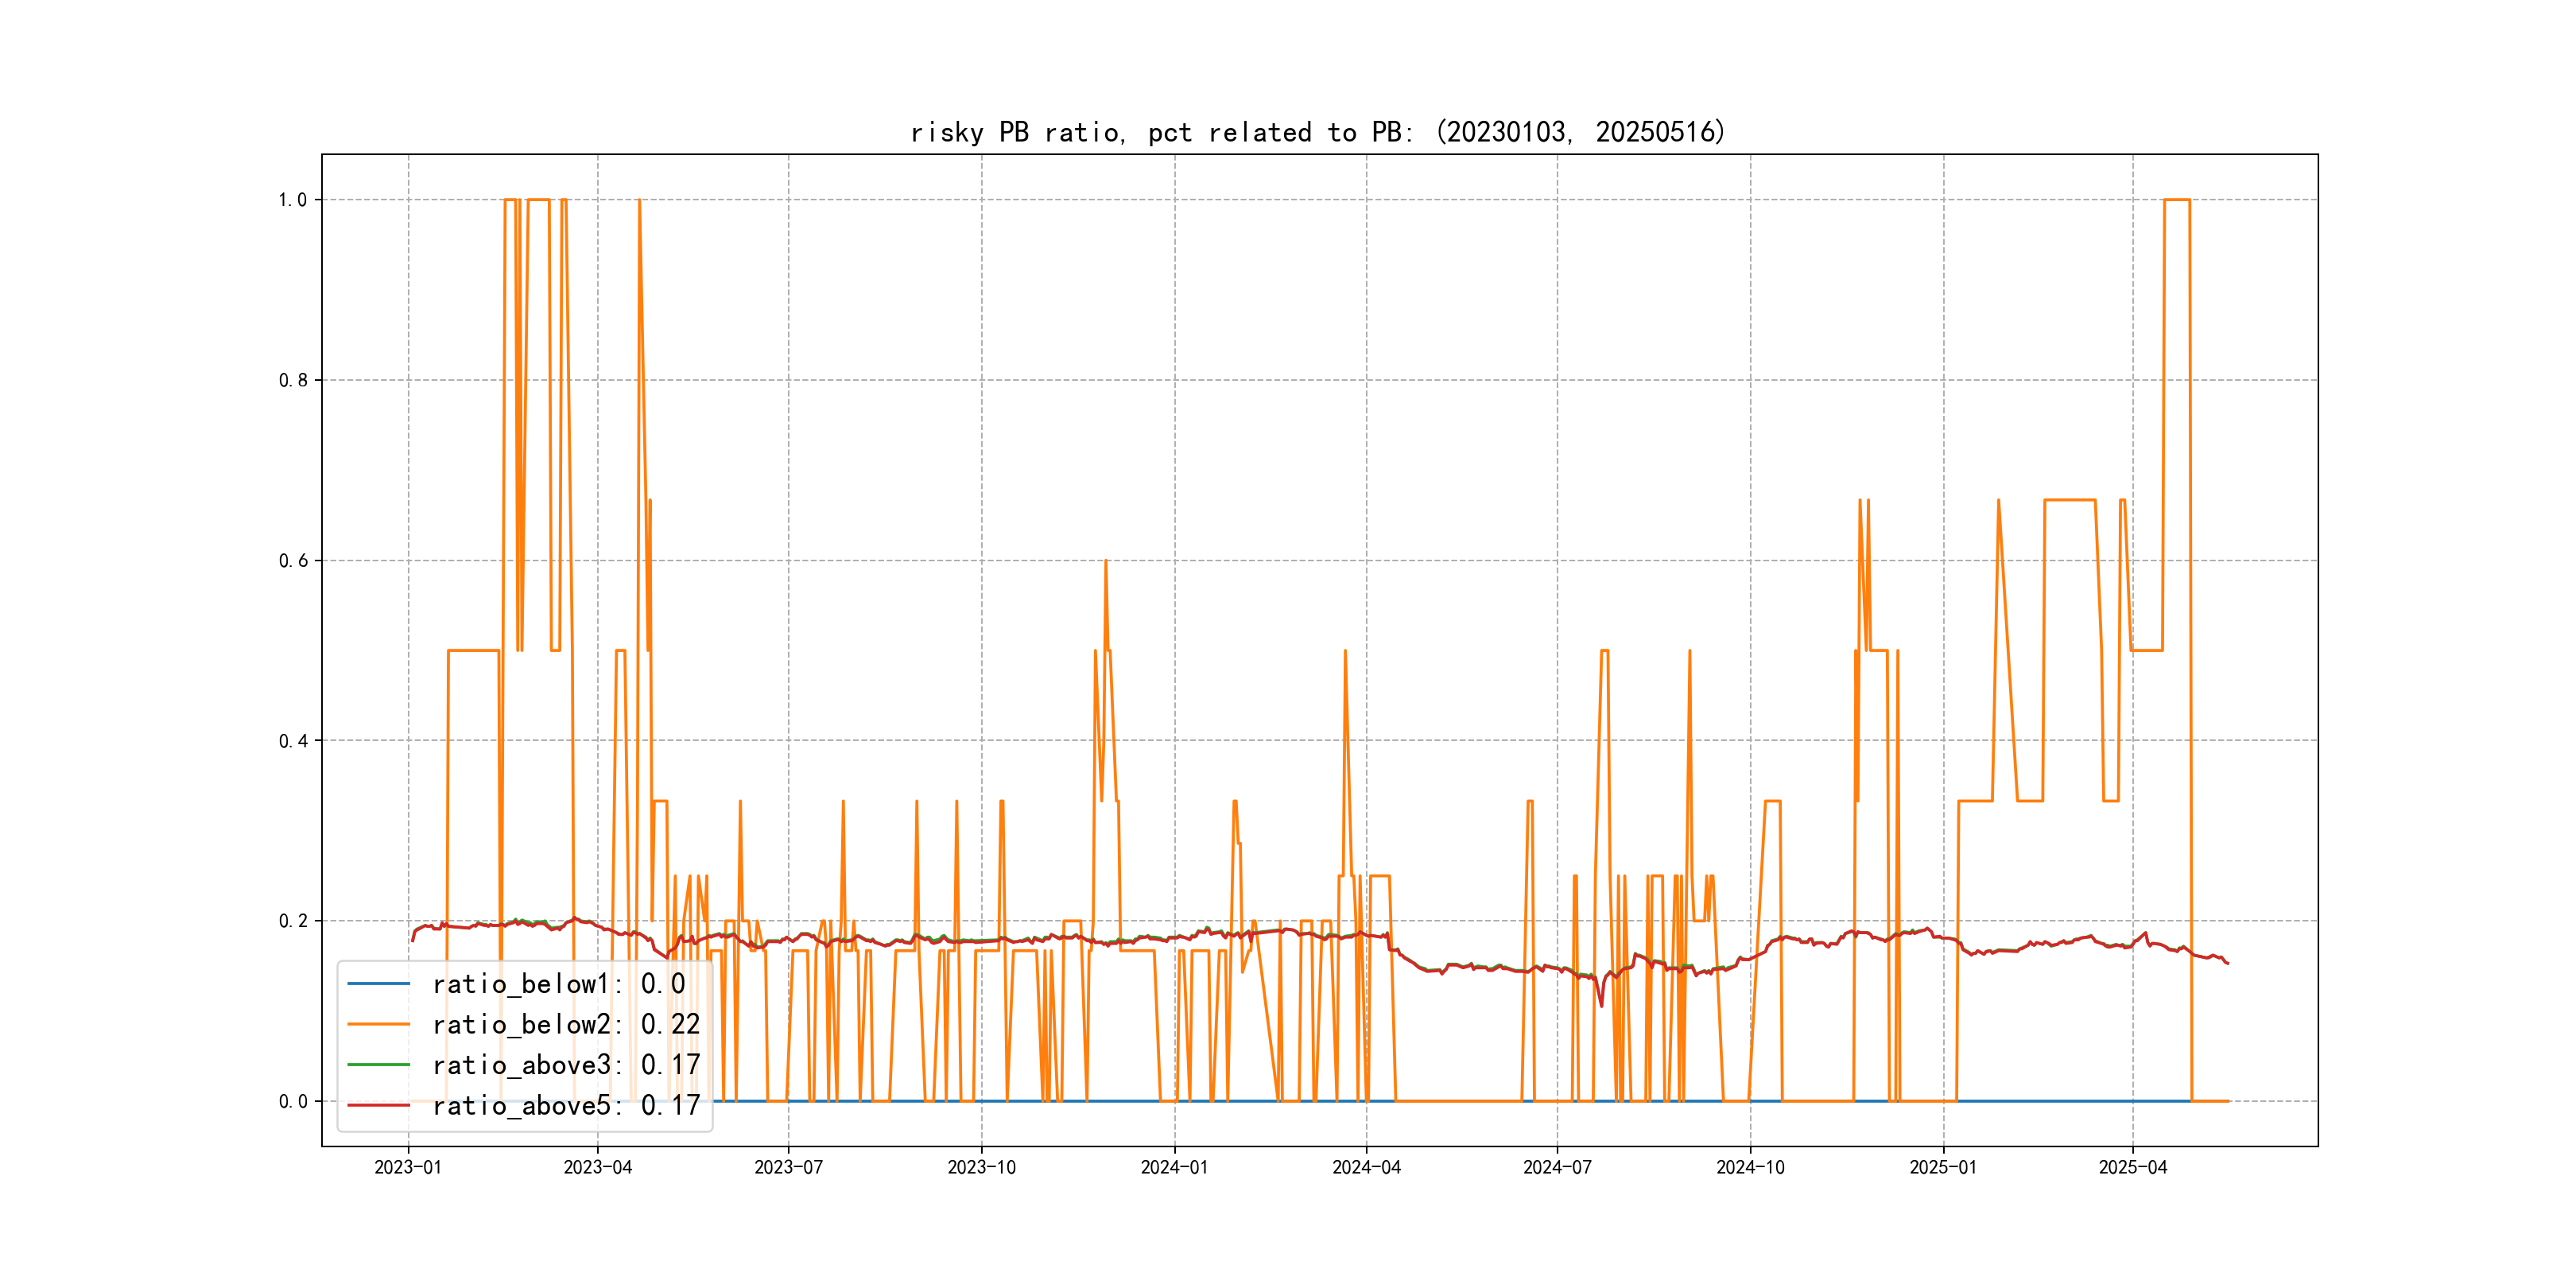Select the 'ratio_above5: 0.17' legend label
The height and width of the screenshot is (1288, 2576).
(565, 1105)
